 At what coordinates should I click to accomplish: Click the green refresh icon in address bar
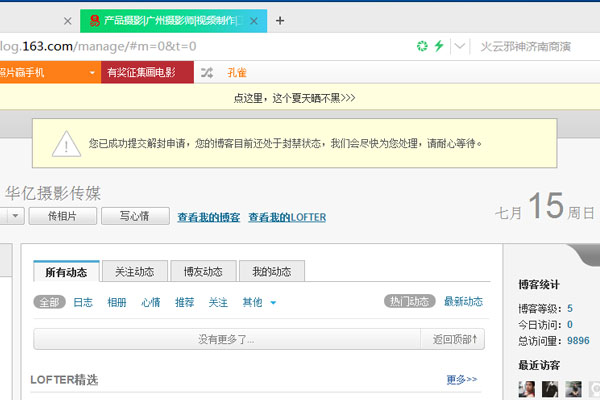pos(422,46)
